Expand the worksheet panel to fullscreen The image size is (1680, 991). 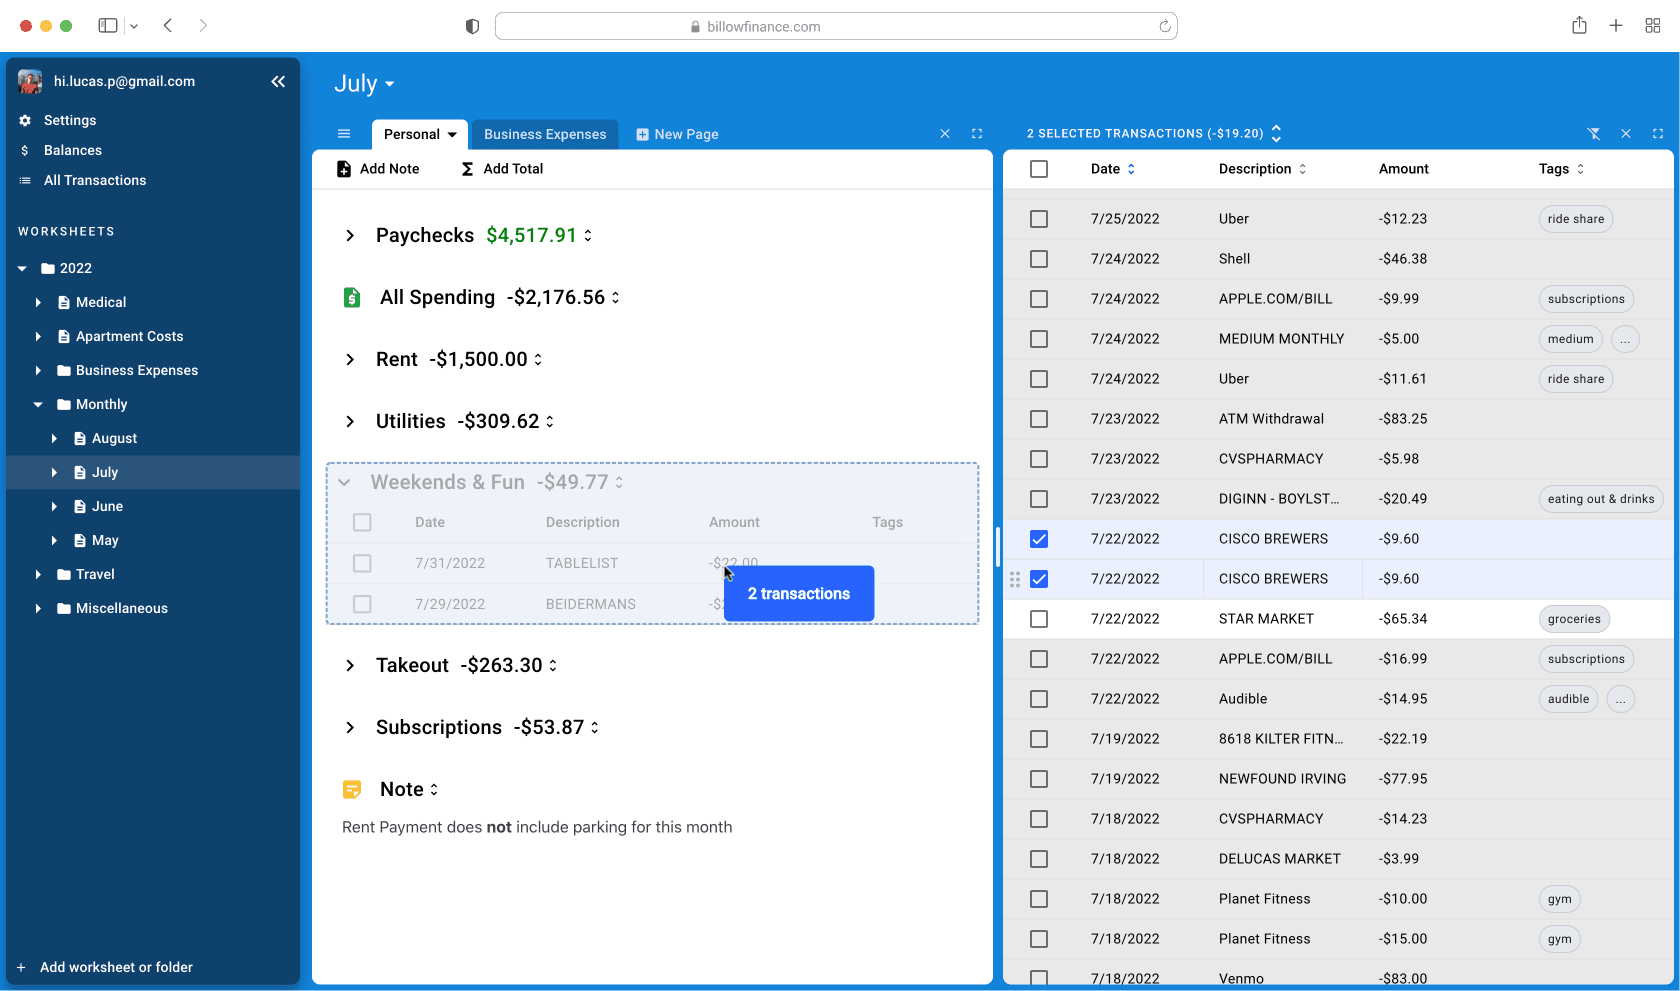(x=977, y=134)
